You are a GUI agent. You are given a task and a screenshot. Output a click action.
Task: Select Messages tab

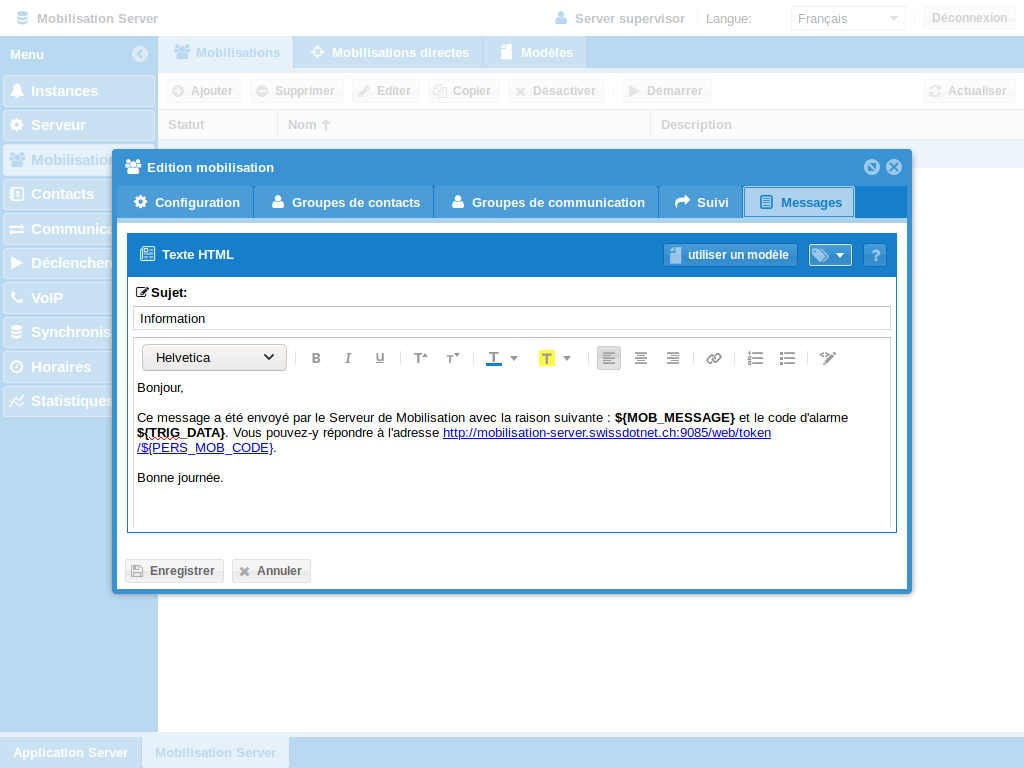point(799,202)
